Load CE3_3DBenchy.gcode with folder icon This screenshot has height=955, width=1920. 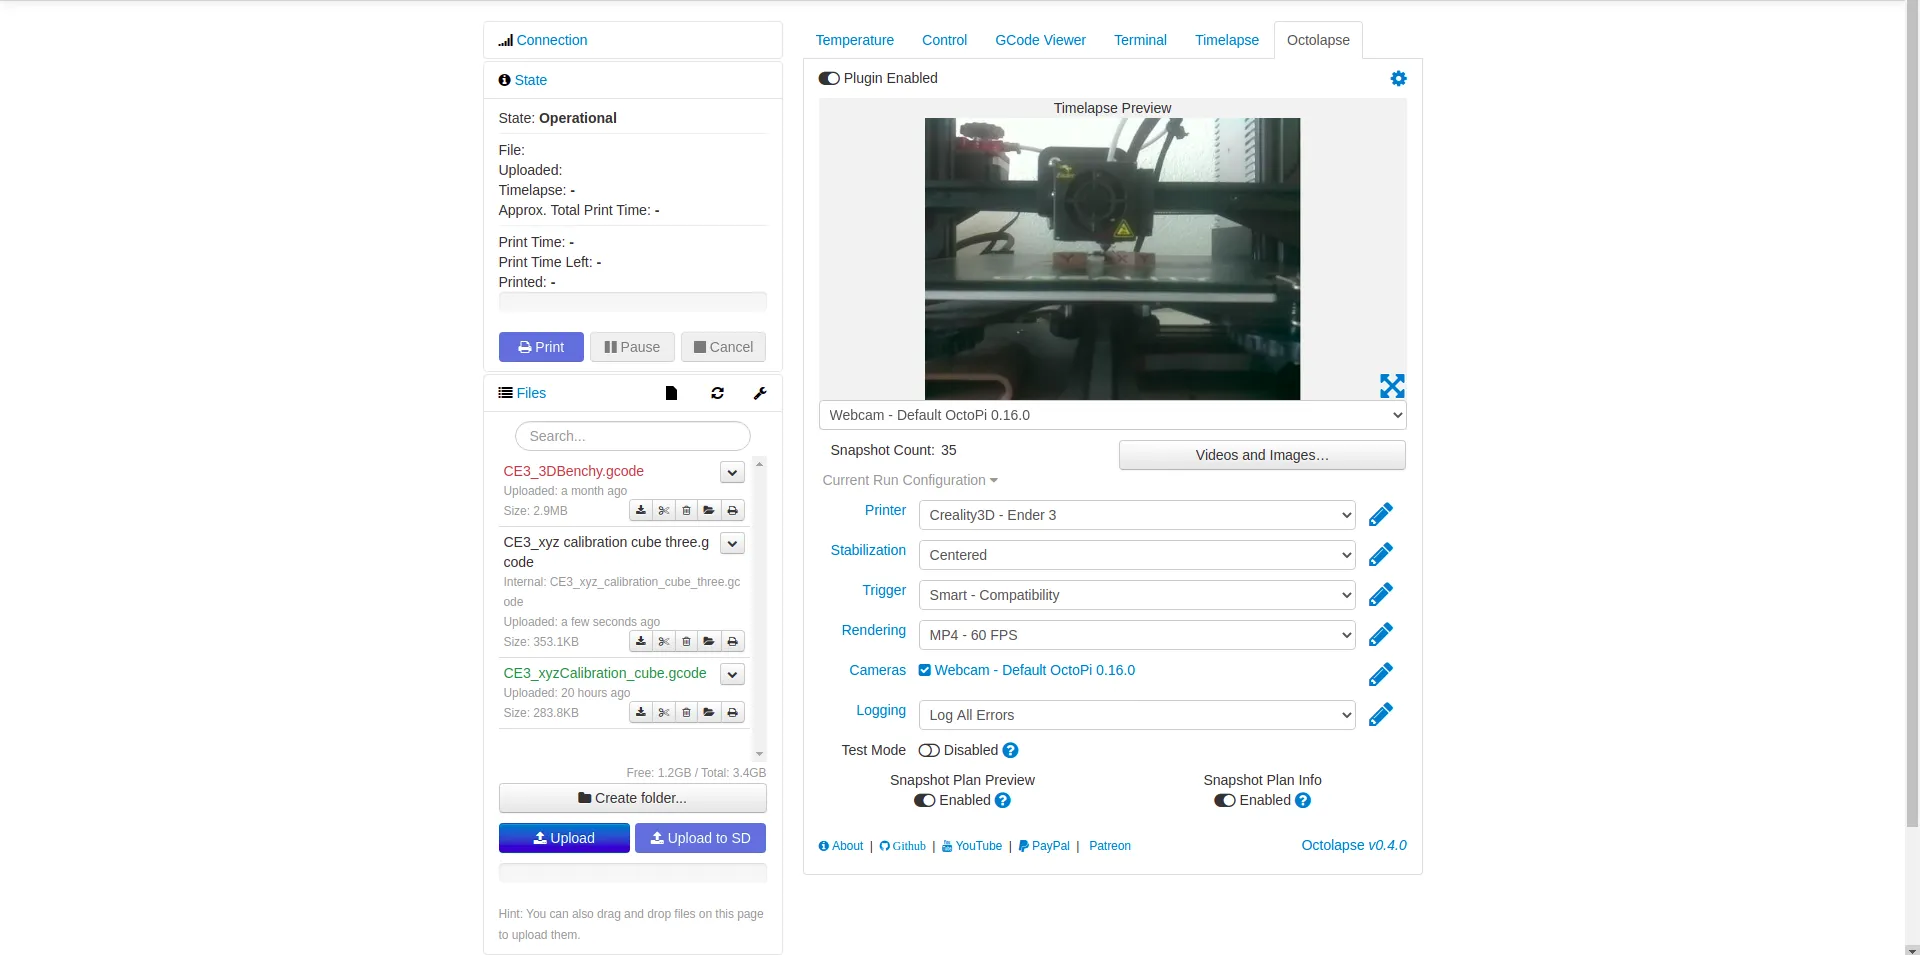pyautogui.click(x=709, y=510)
